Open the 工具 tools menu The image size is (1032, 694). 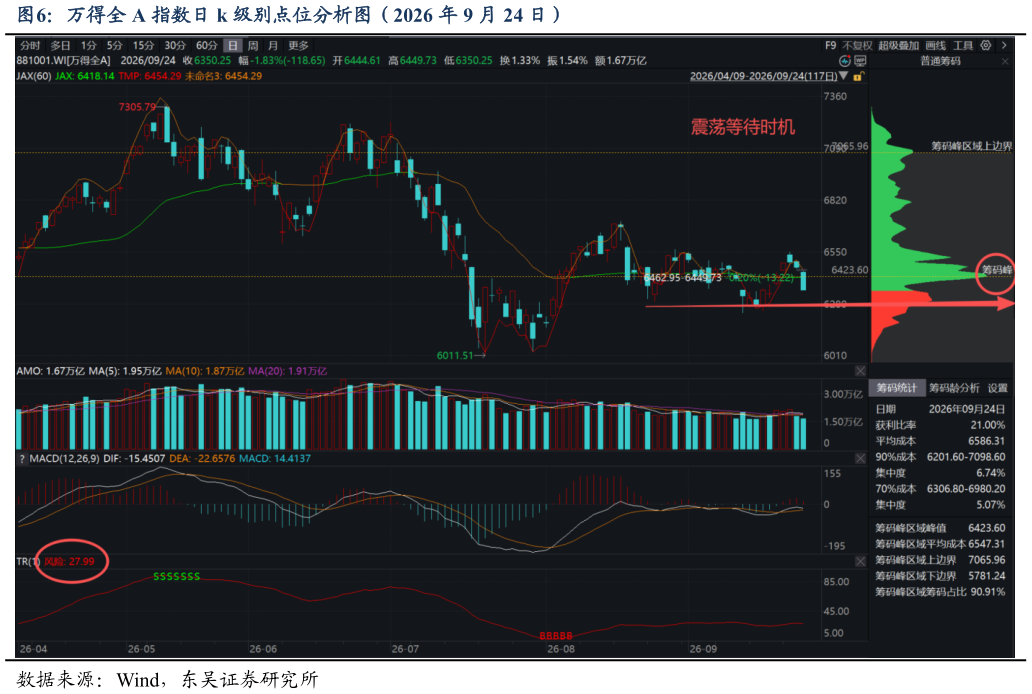click(x=963, y=45)
